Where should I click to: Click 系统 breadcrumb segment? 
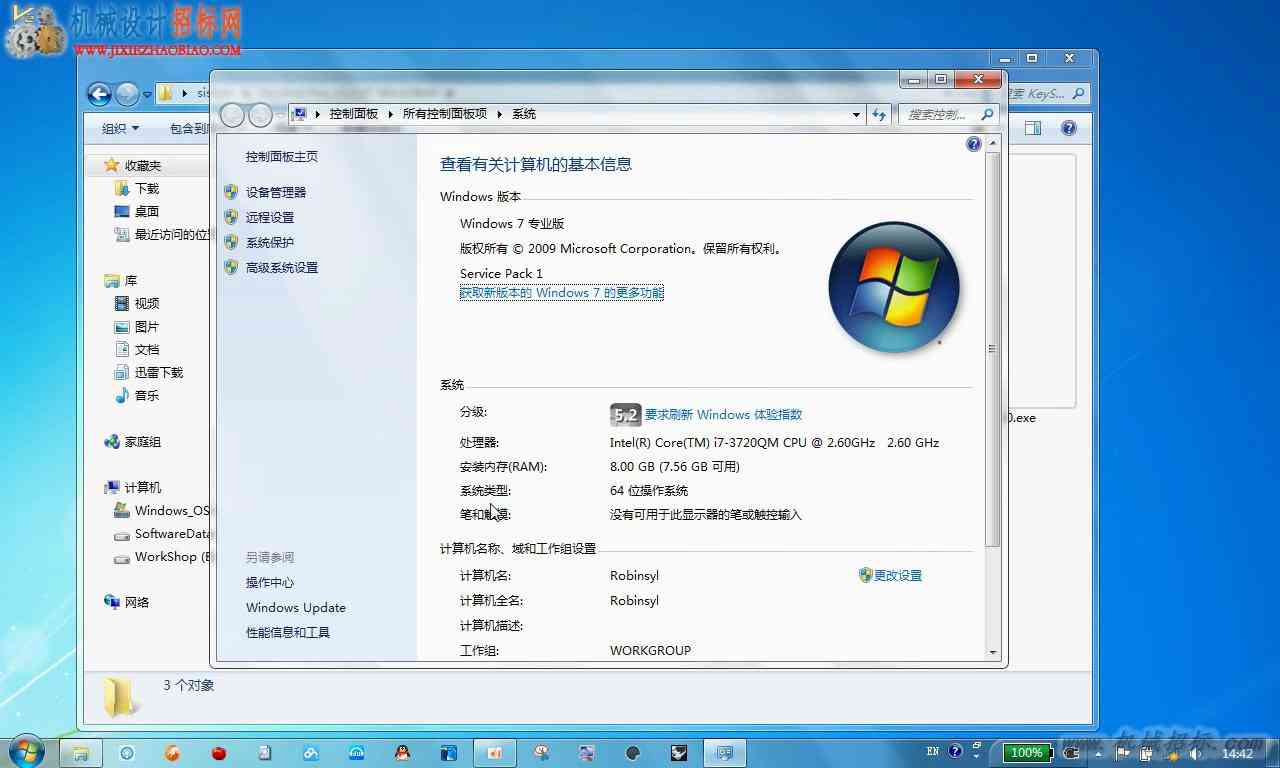524,114
